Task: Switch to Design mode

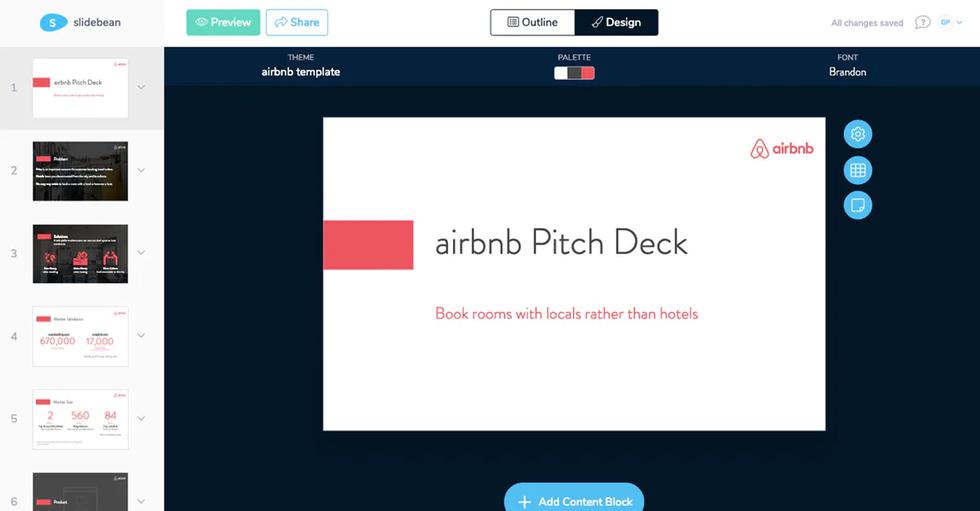Action: (616, 22)
